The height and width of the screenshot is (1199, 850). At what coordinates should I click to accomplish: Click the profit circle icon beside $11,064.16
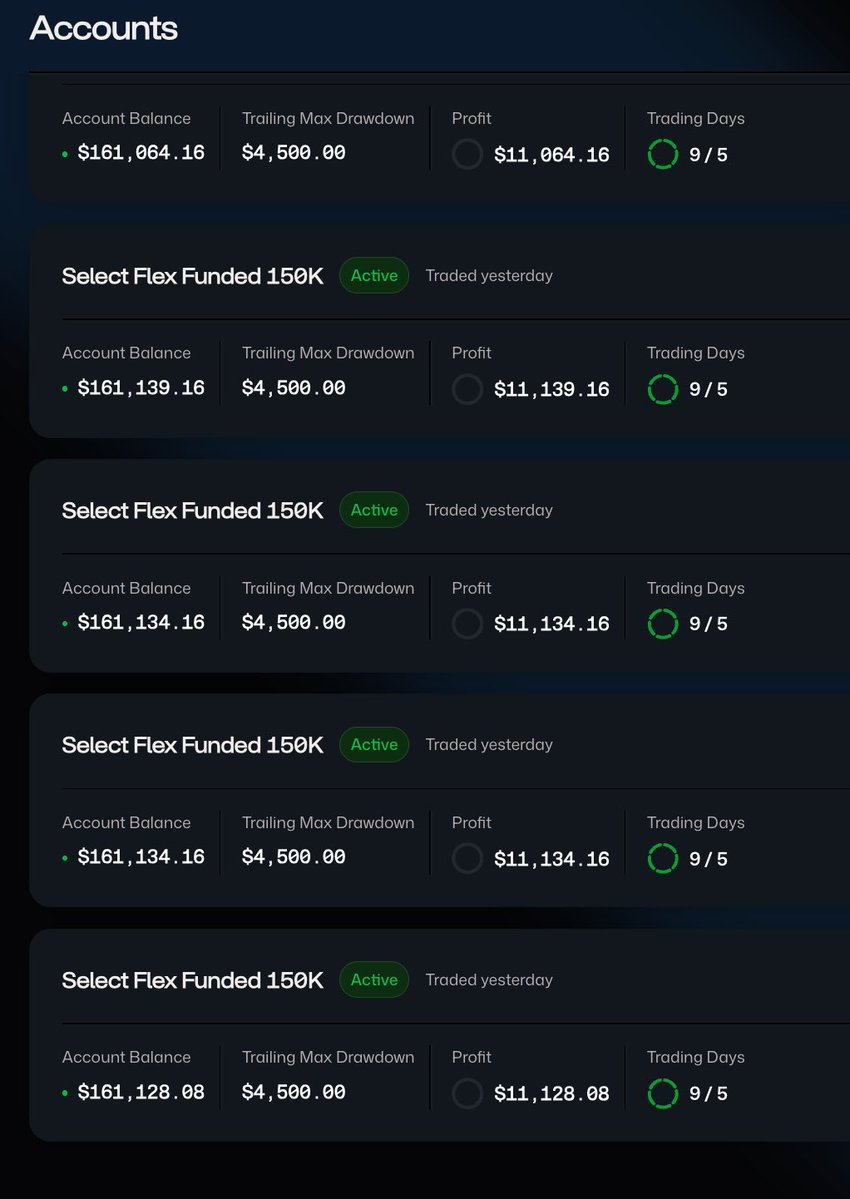467,154
